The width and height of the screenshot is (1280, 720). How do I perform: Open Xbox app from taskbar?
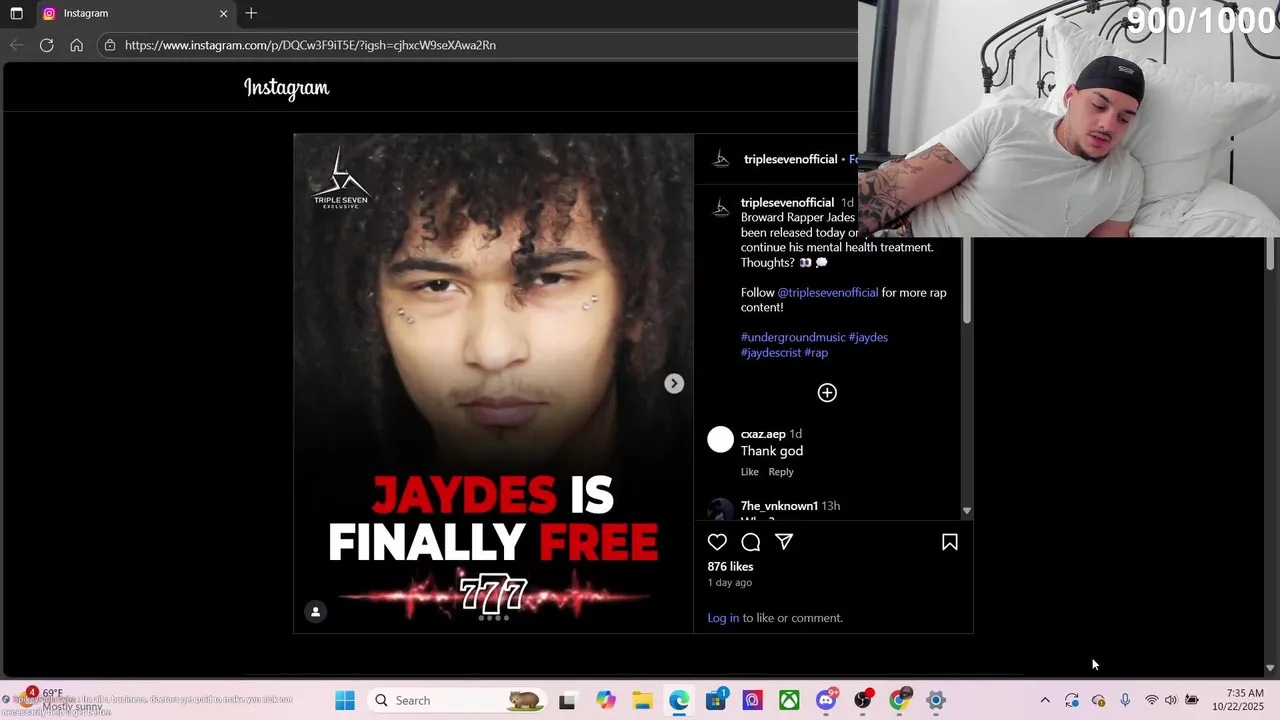pyautogui.click(x=789, y=701)
